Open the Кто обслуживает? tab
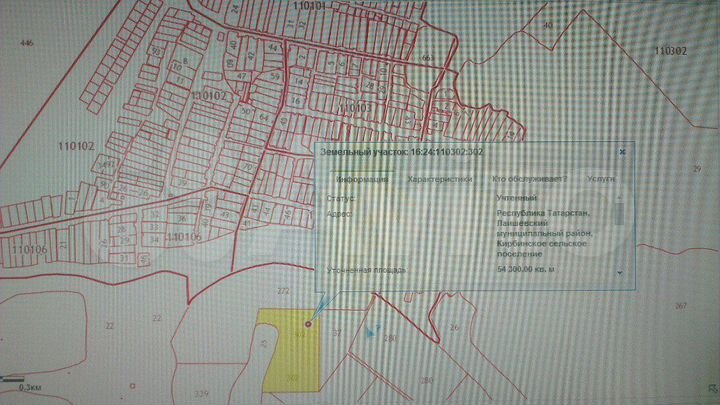This screenshot has height=405, width=720. pos(529,179)
